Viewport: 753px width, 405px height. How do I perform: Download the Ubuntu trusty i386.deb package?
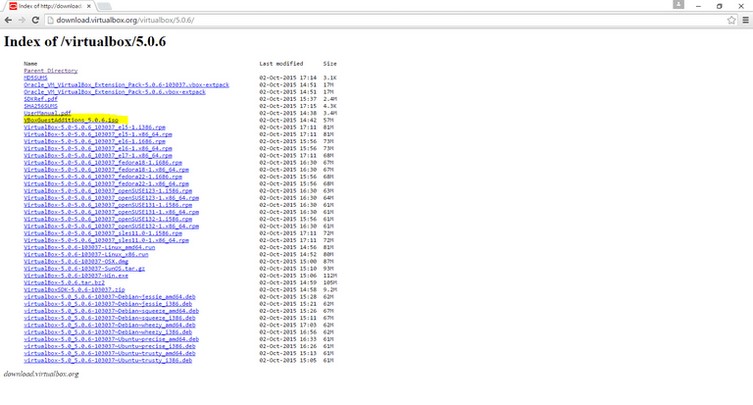[108, 359]
